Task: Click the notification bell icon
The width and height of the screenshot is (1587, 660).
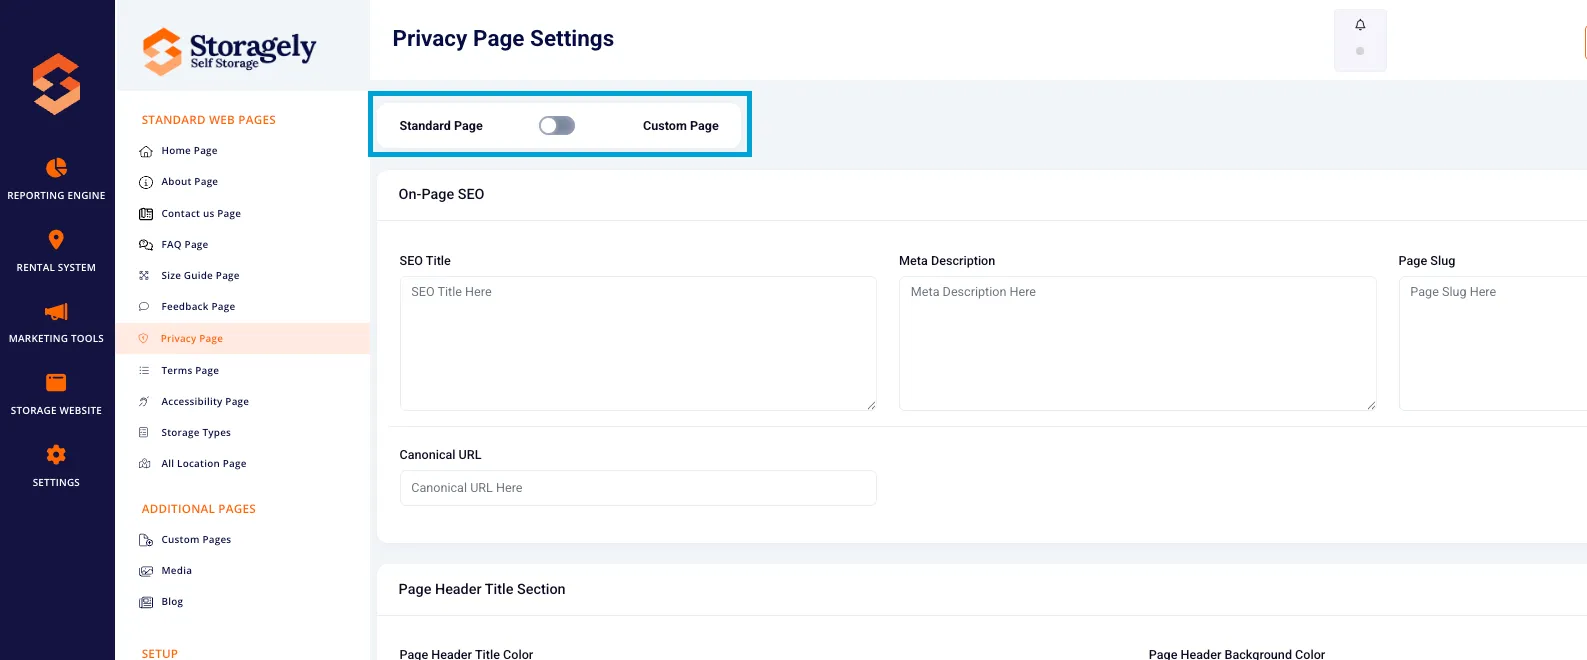Action: [x=1360, y=25]
